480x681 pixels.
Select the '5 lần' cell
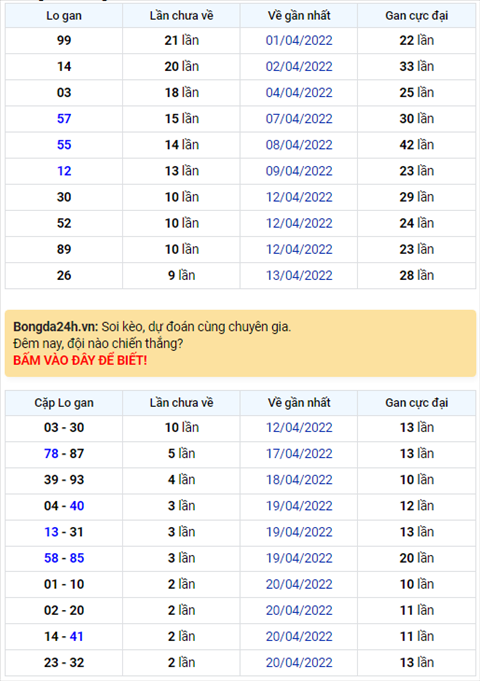[x=182, y=453]
